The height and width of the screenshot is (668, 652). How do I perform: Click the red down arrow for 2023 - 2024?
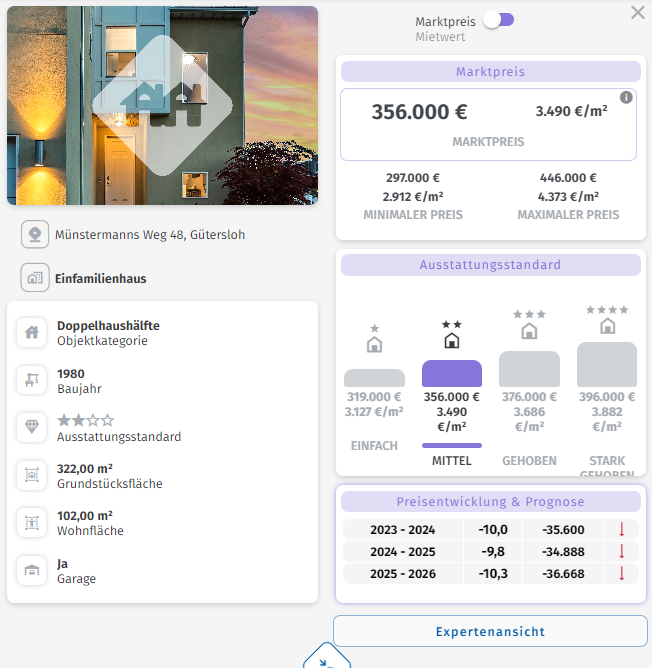point(622,530)
